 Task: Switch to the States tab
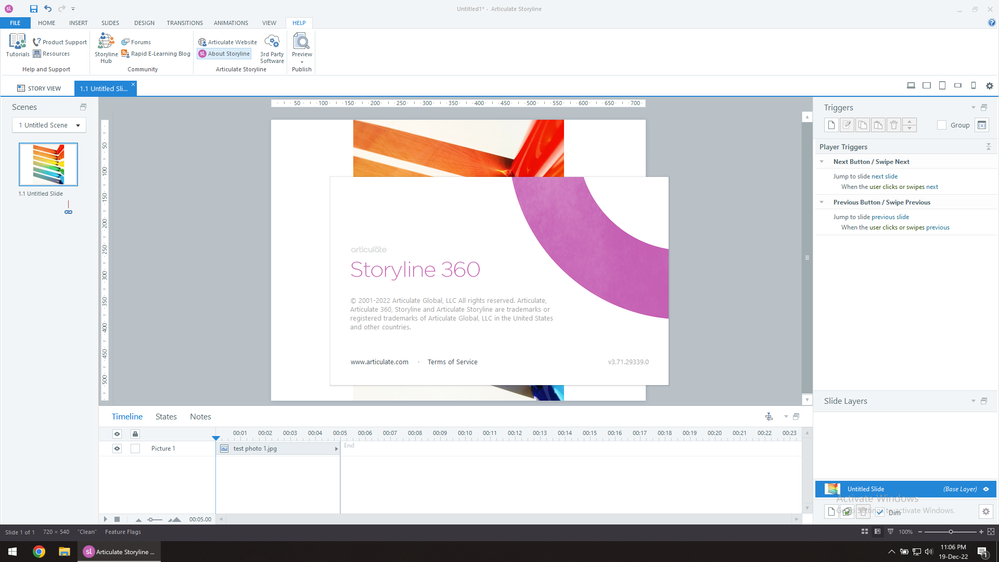(166, 417)
